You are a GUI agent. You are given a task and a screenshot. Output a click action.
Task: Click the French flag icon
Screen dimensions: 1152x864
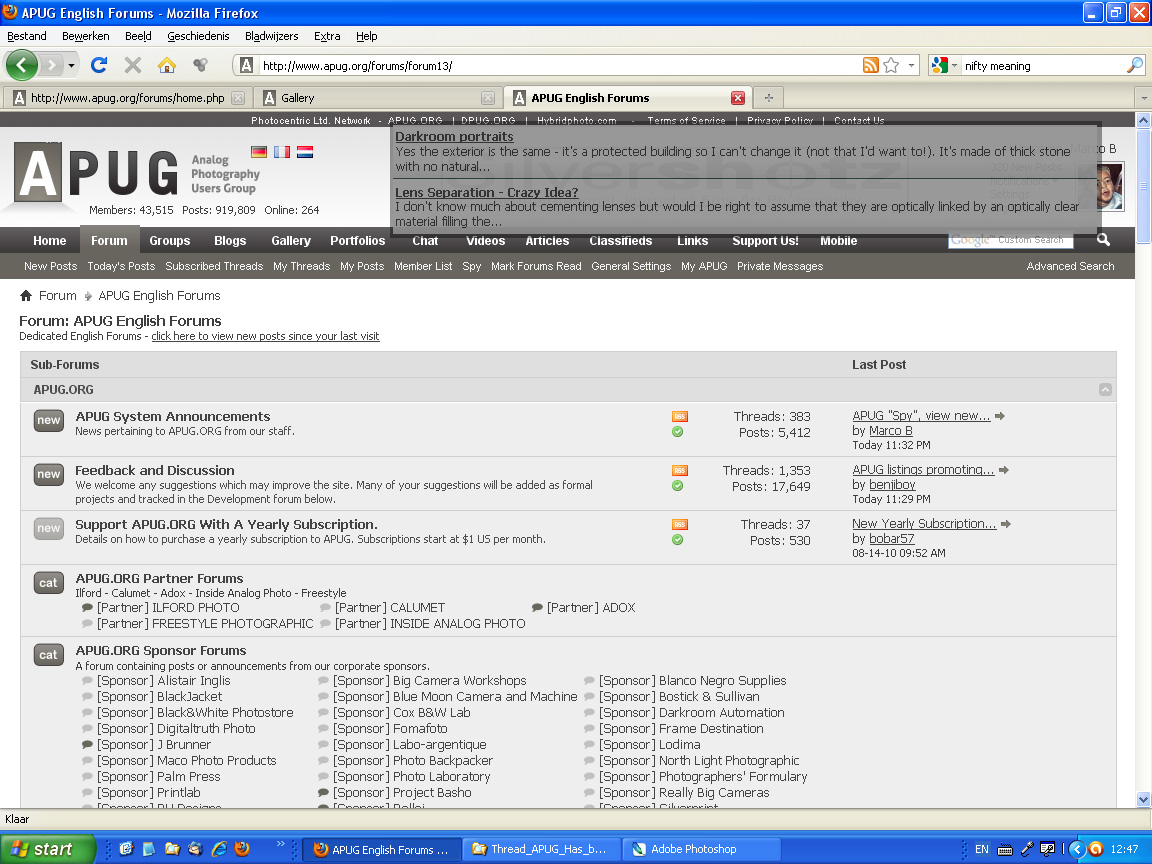[281, 151]
